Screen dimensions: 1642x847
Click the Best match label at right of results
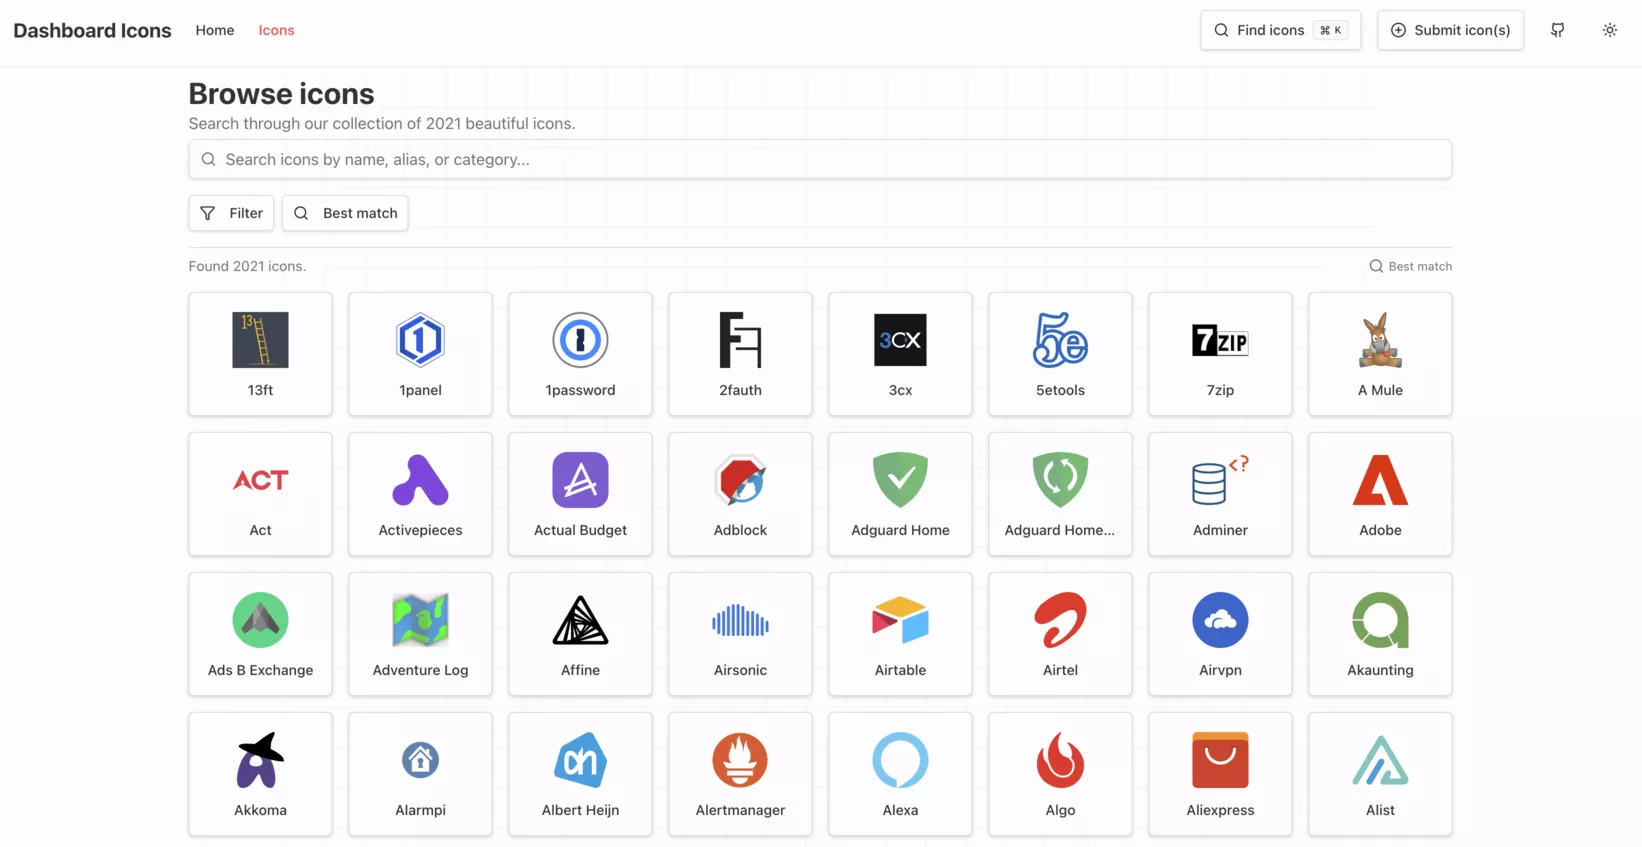click(1410, 266)
